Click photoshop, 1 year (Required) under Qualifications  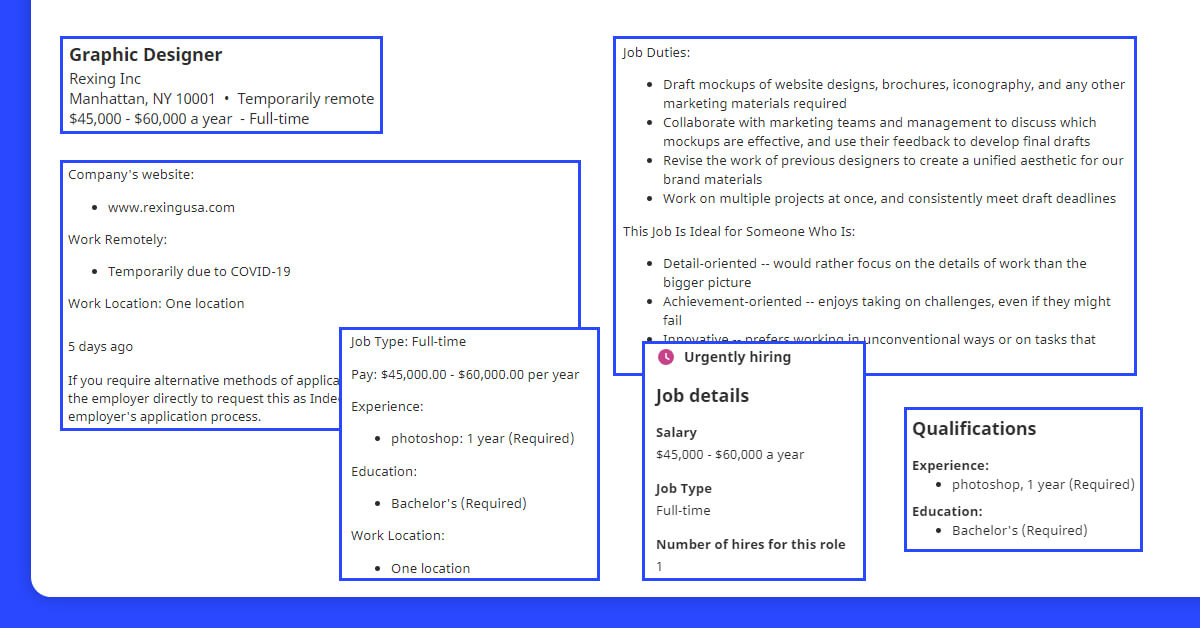(x=1043, y=485)
